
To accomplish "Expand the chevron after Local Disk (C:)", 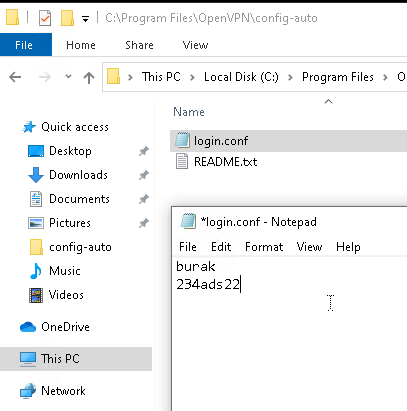I will 290,77.
